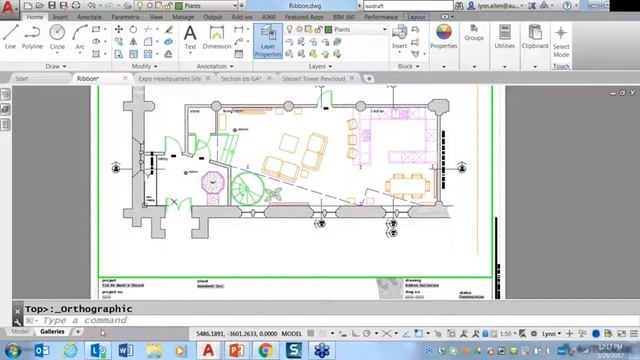The image size is (640, 360).
Task: Click the Open file icon in quick access
Action: [40, 5]
